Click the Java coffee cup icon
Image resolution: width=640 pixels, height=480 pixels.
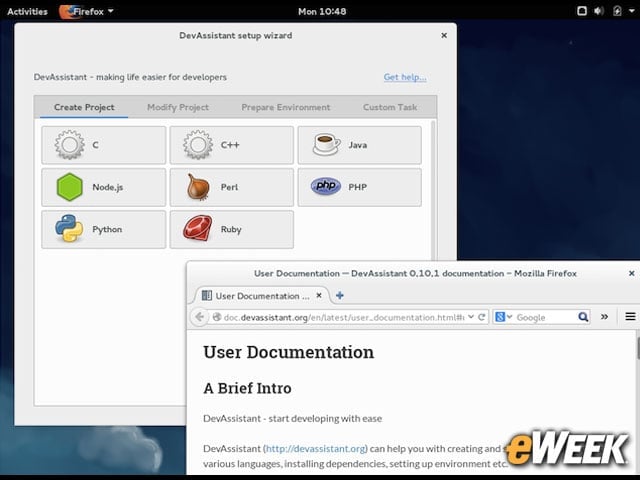coord(326,144)
